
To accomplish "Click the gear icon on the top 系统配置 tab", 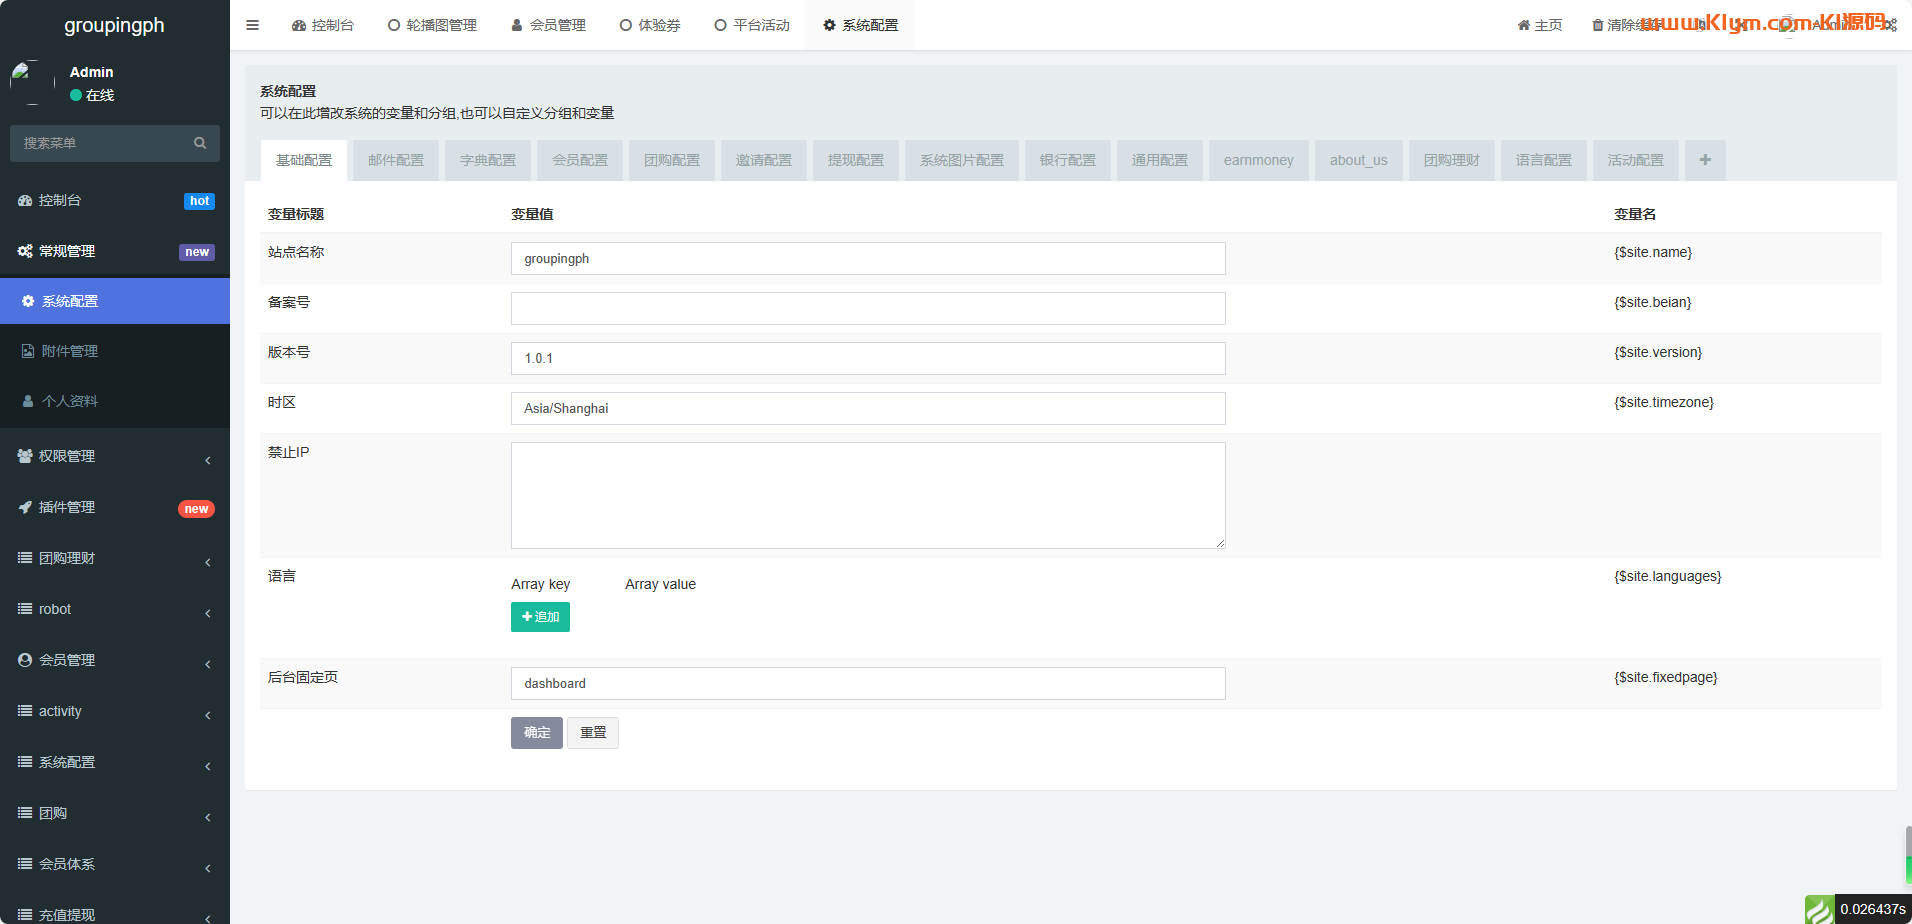I will click(x=829, y=25).
